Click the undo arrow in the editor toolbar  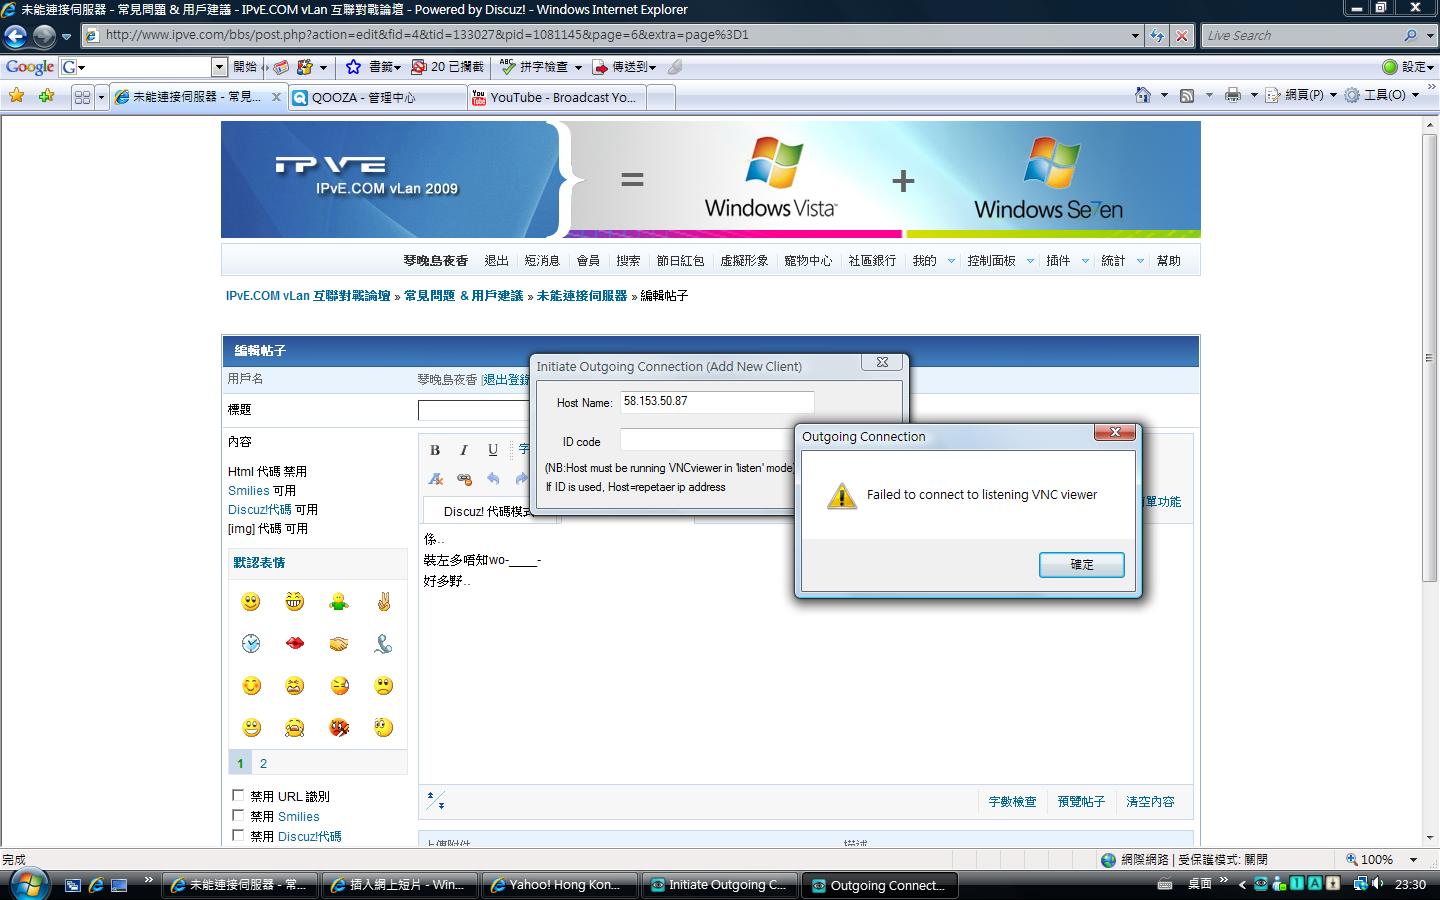pyautogui.click(x=495, y=478)
